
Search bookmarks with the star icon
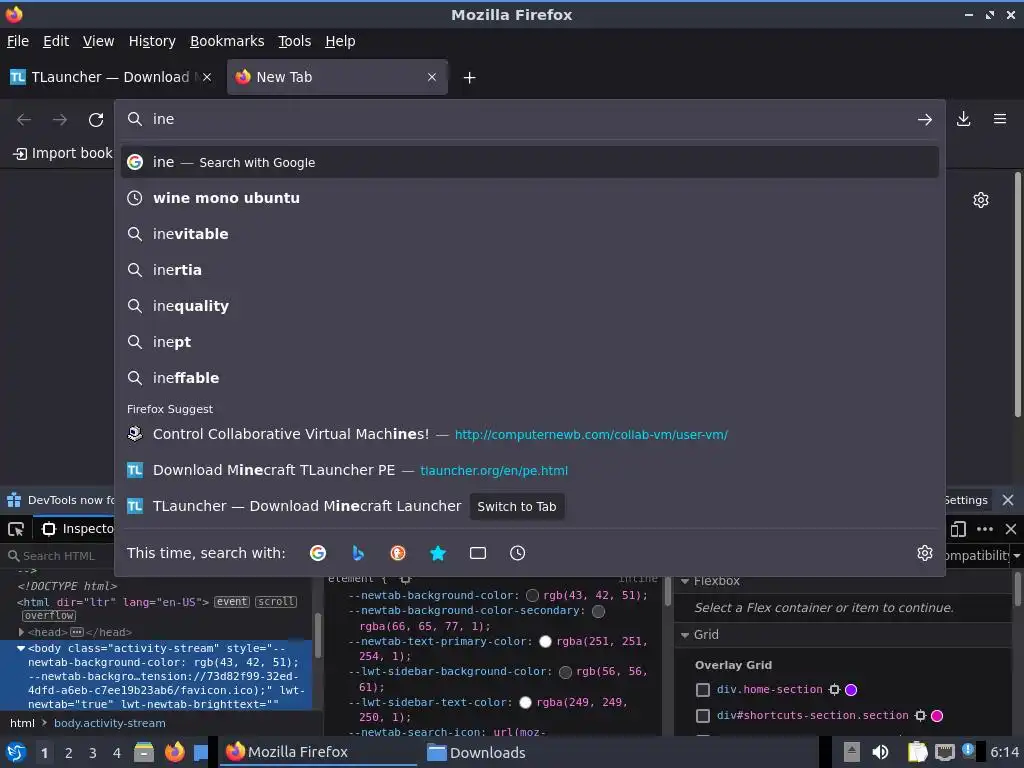(438, 553)
